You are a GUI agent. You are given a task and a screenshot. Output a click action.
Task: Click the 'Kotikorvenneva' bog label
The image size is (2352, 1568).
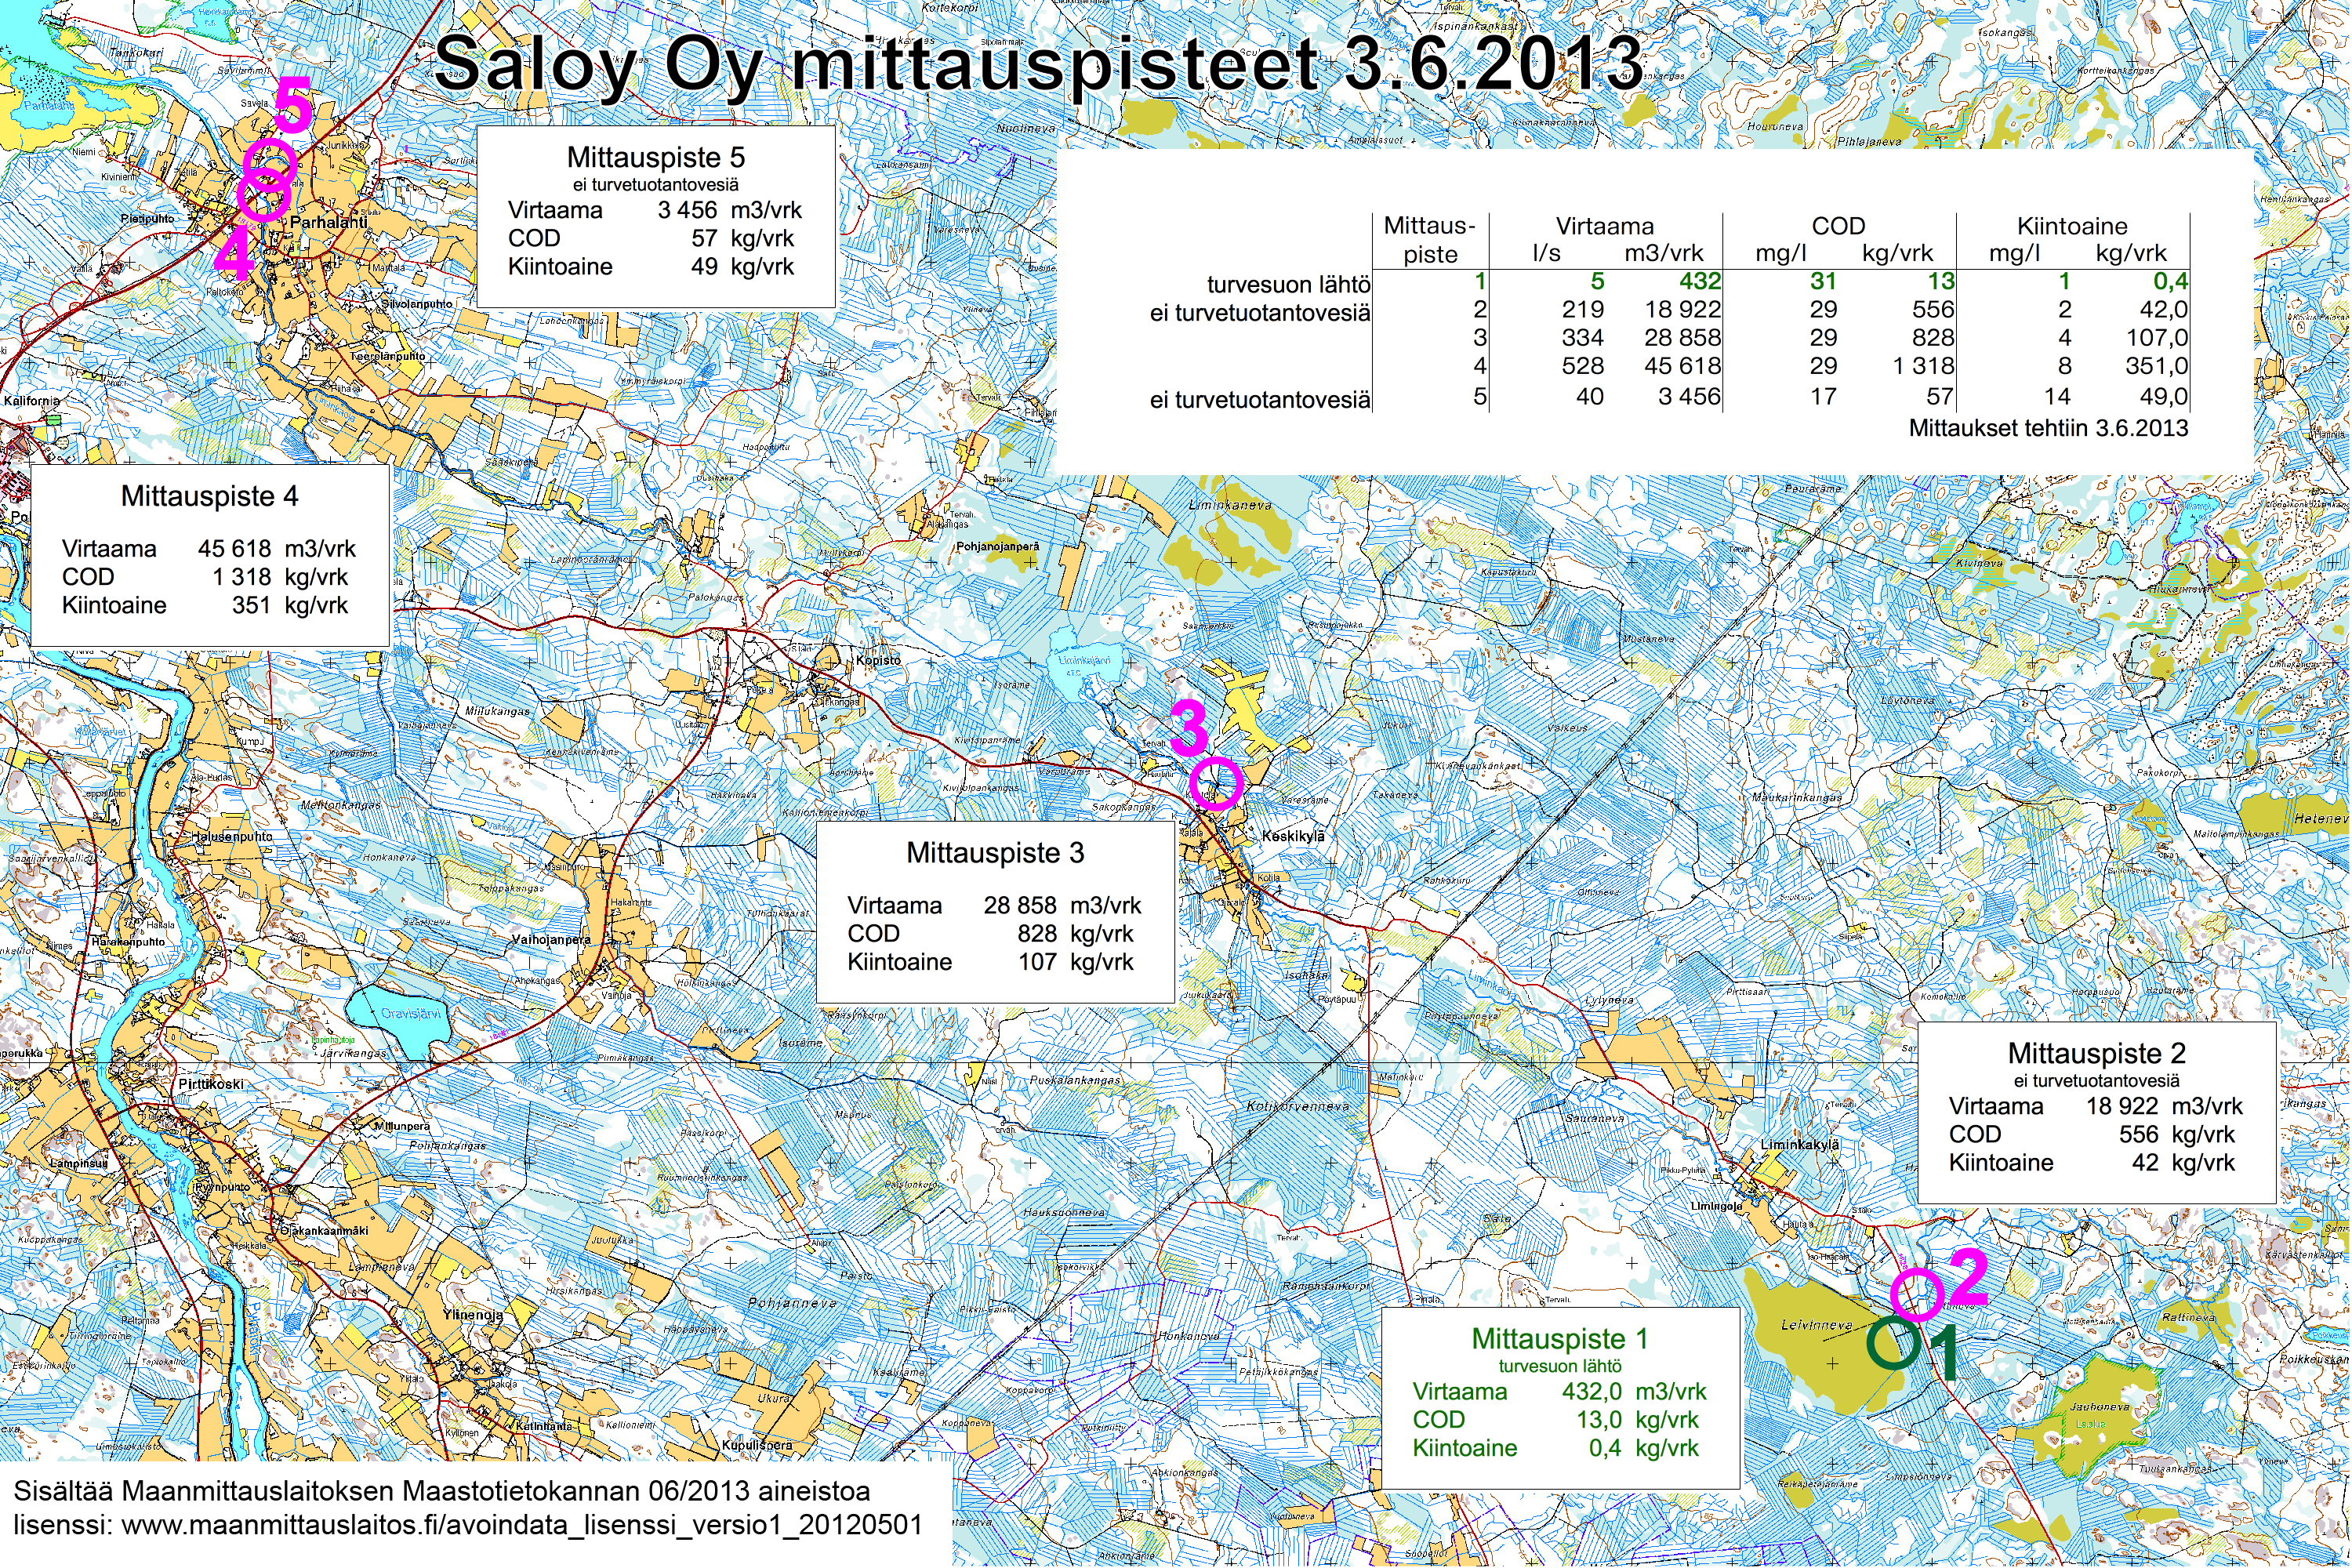tap(1298, 1107)
